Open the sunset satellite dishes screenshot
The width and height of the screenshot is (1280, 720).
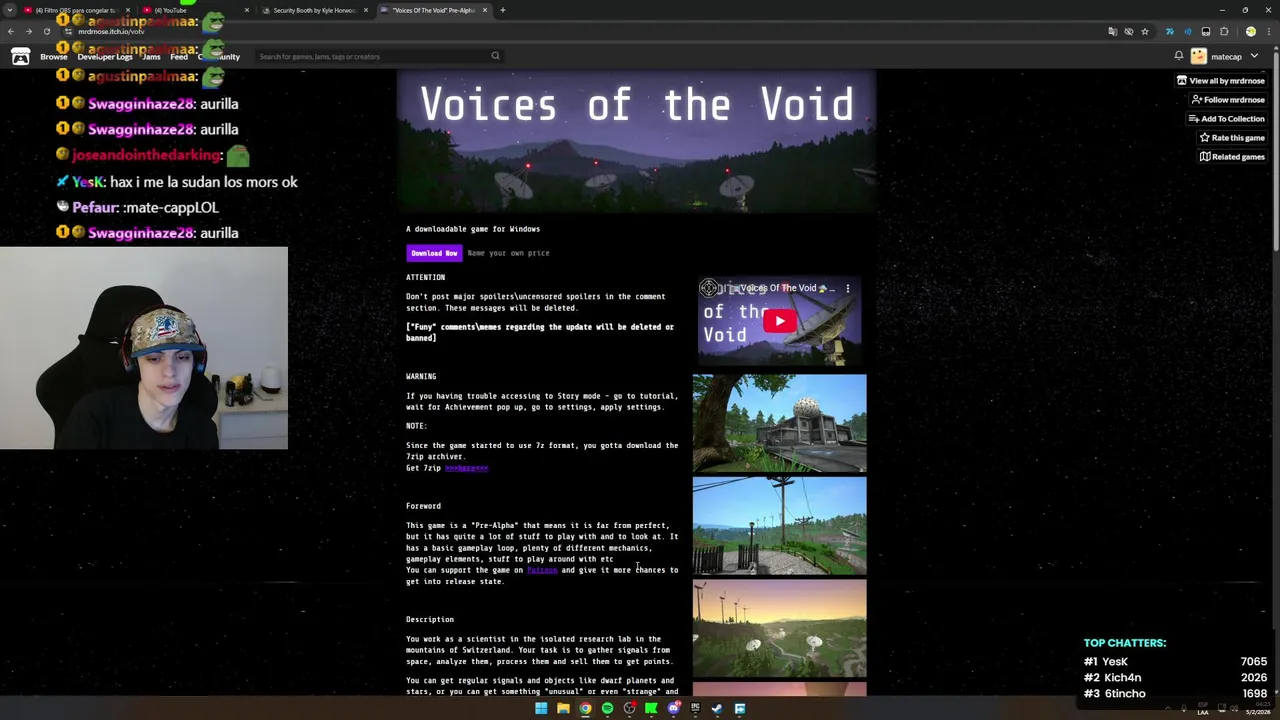(x=779, y=628)
